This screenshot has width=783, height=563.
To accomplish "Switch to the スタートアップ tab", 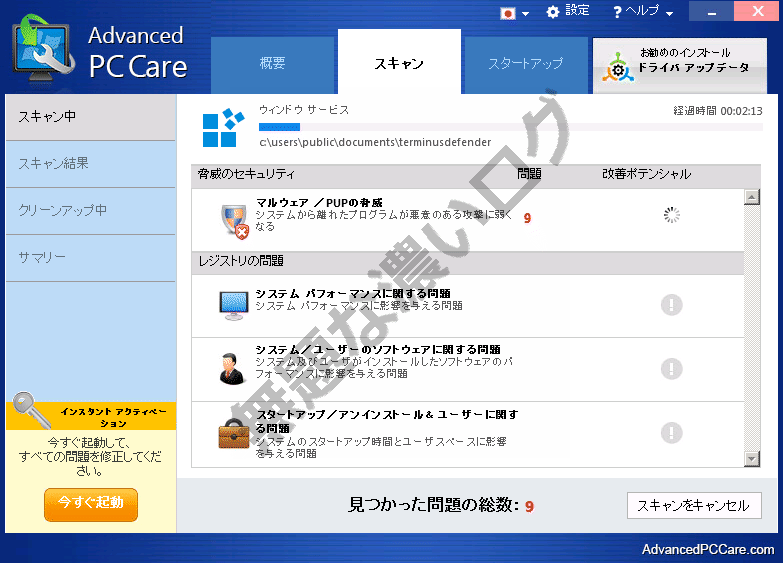I will [526, 65].
